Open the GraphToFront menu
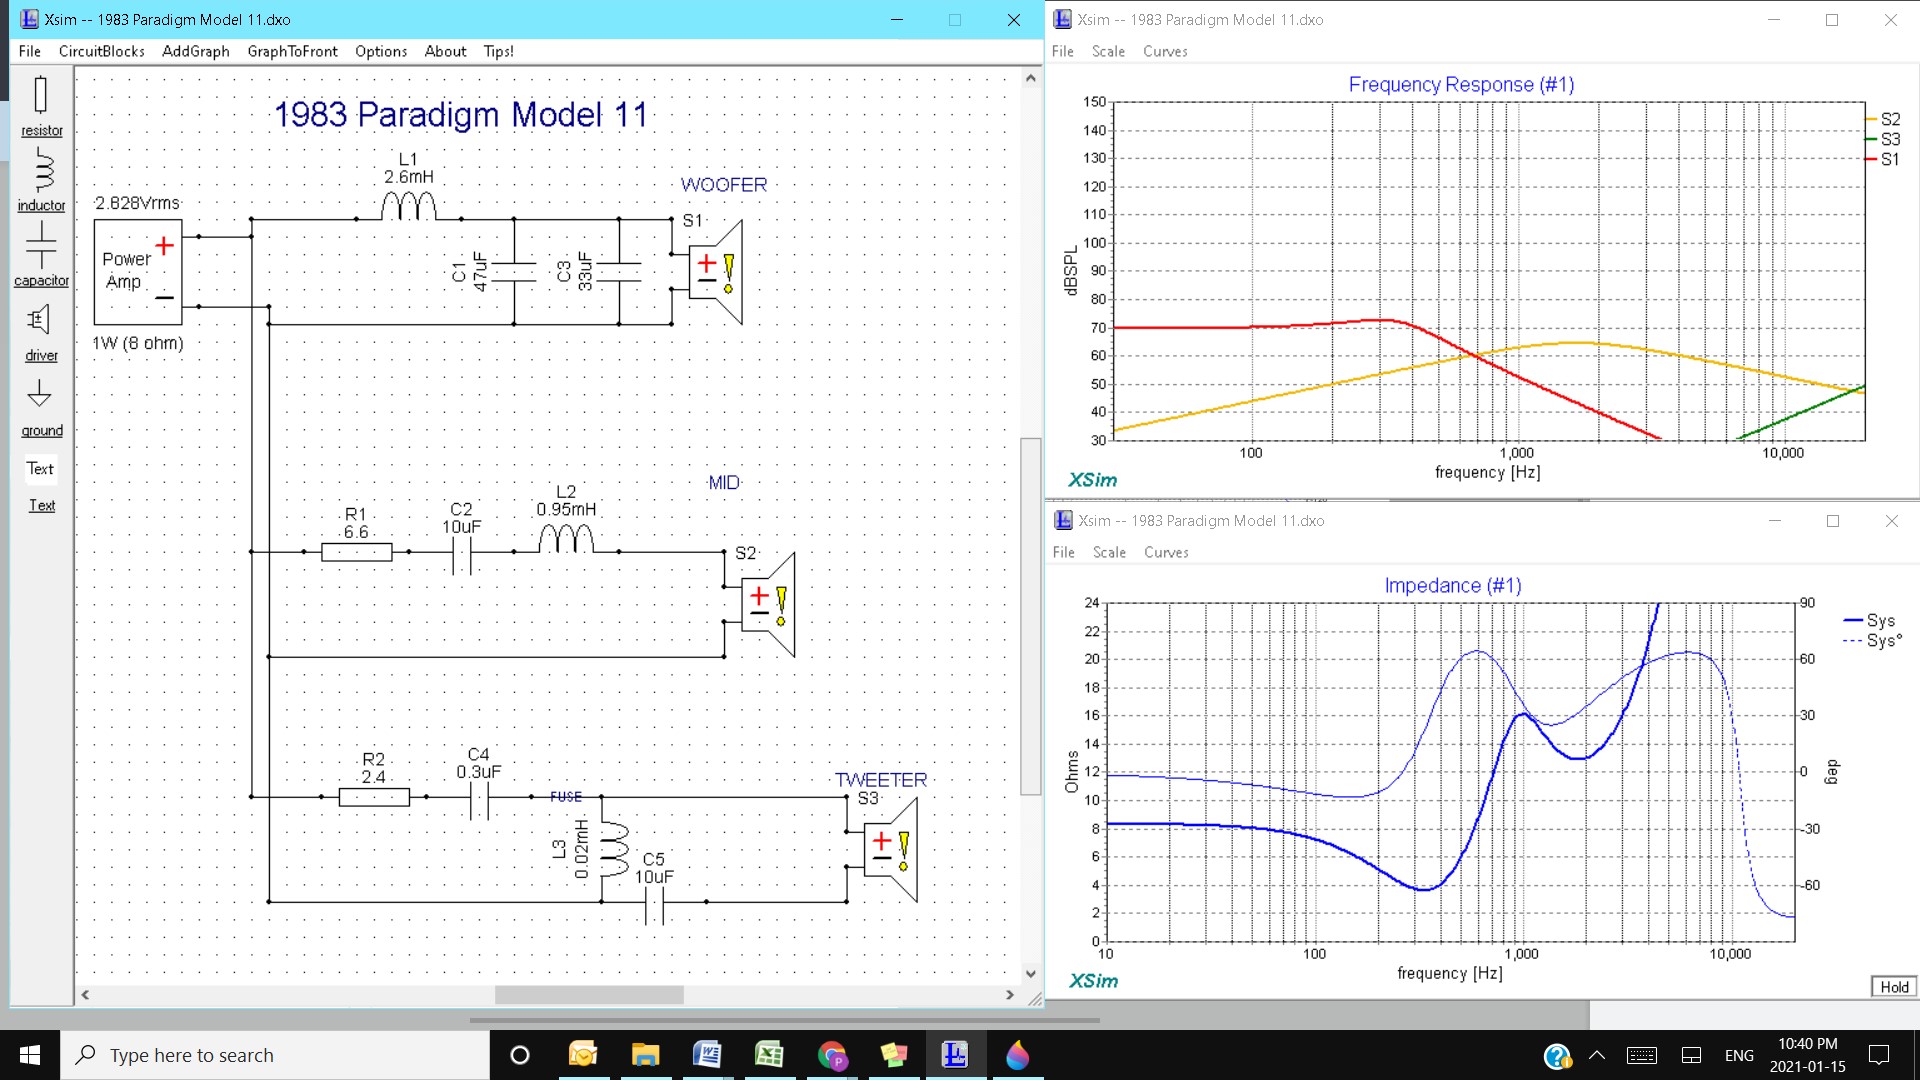1920x1080 pixels. 292,51
